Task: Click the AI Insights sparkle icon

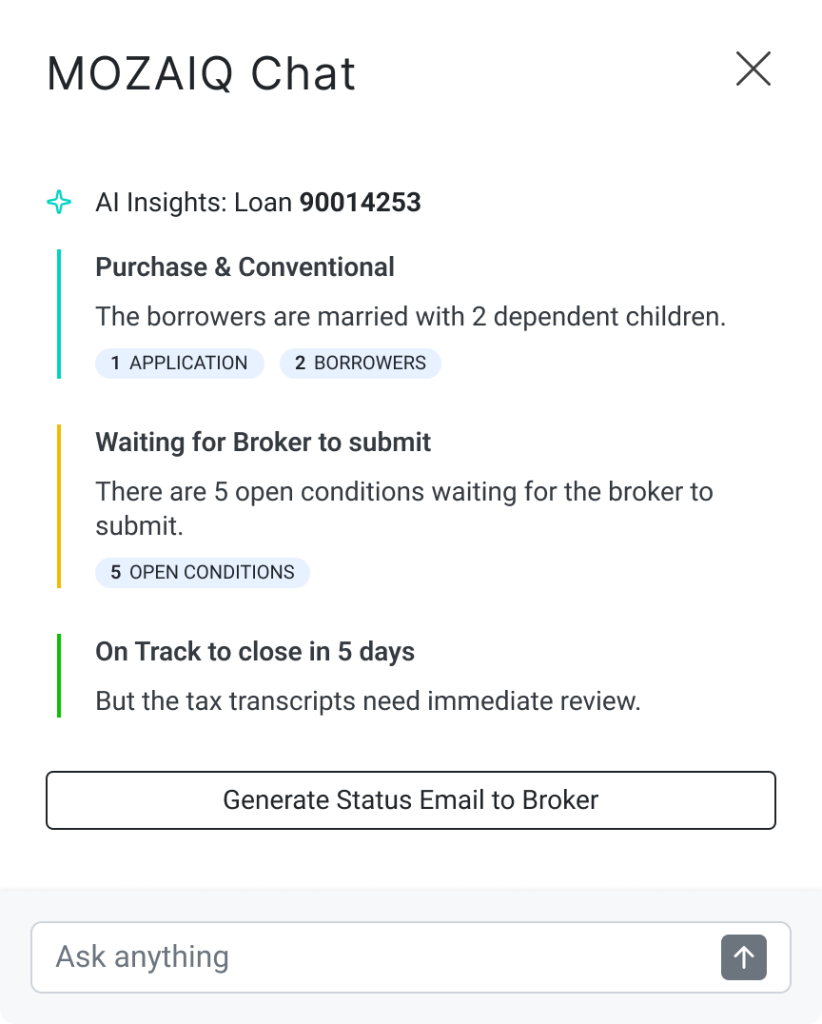Action: 59,203
